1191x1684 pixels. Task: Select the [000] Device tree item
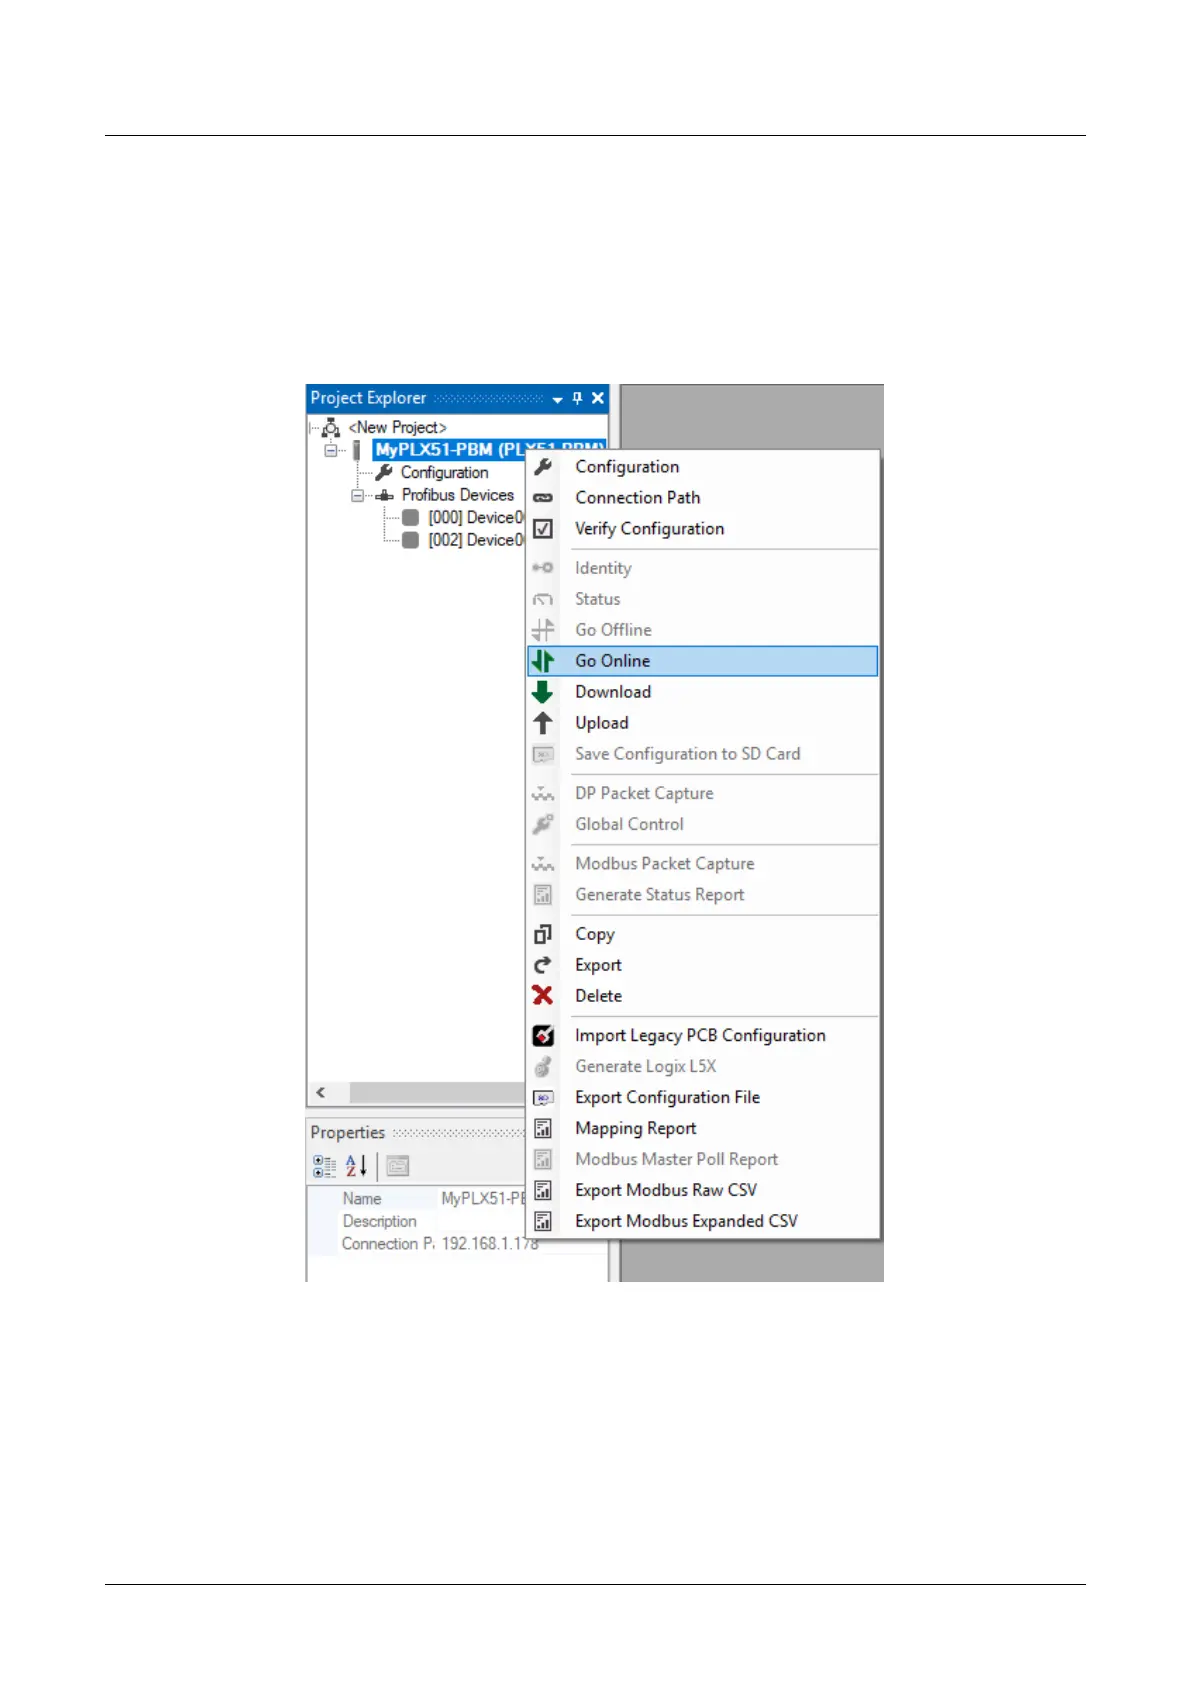476,518
